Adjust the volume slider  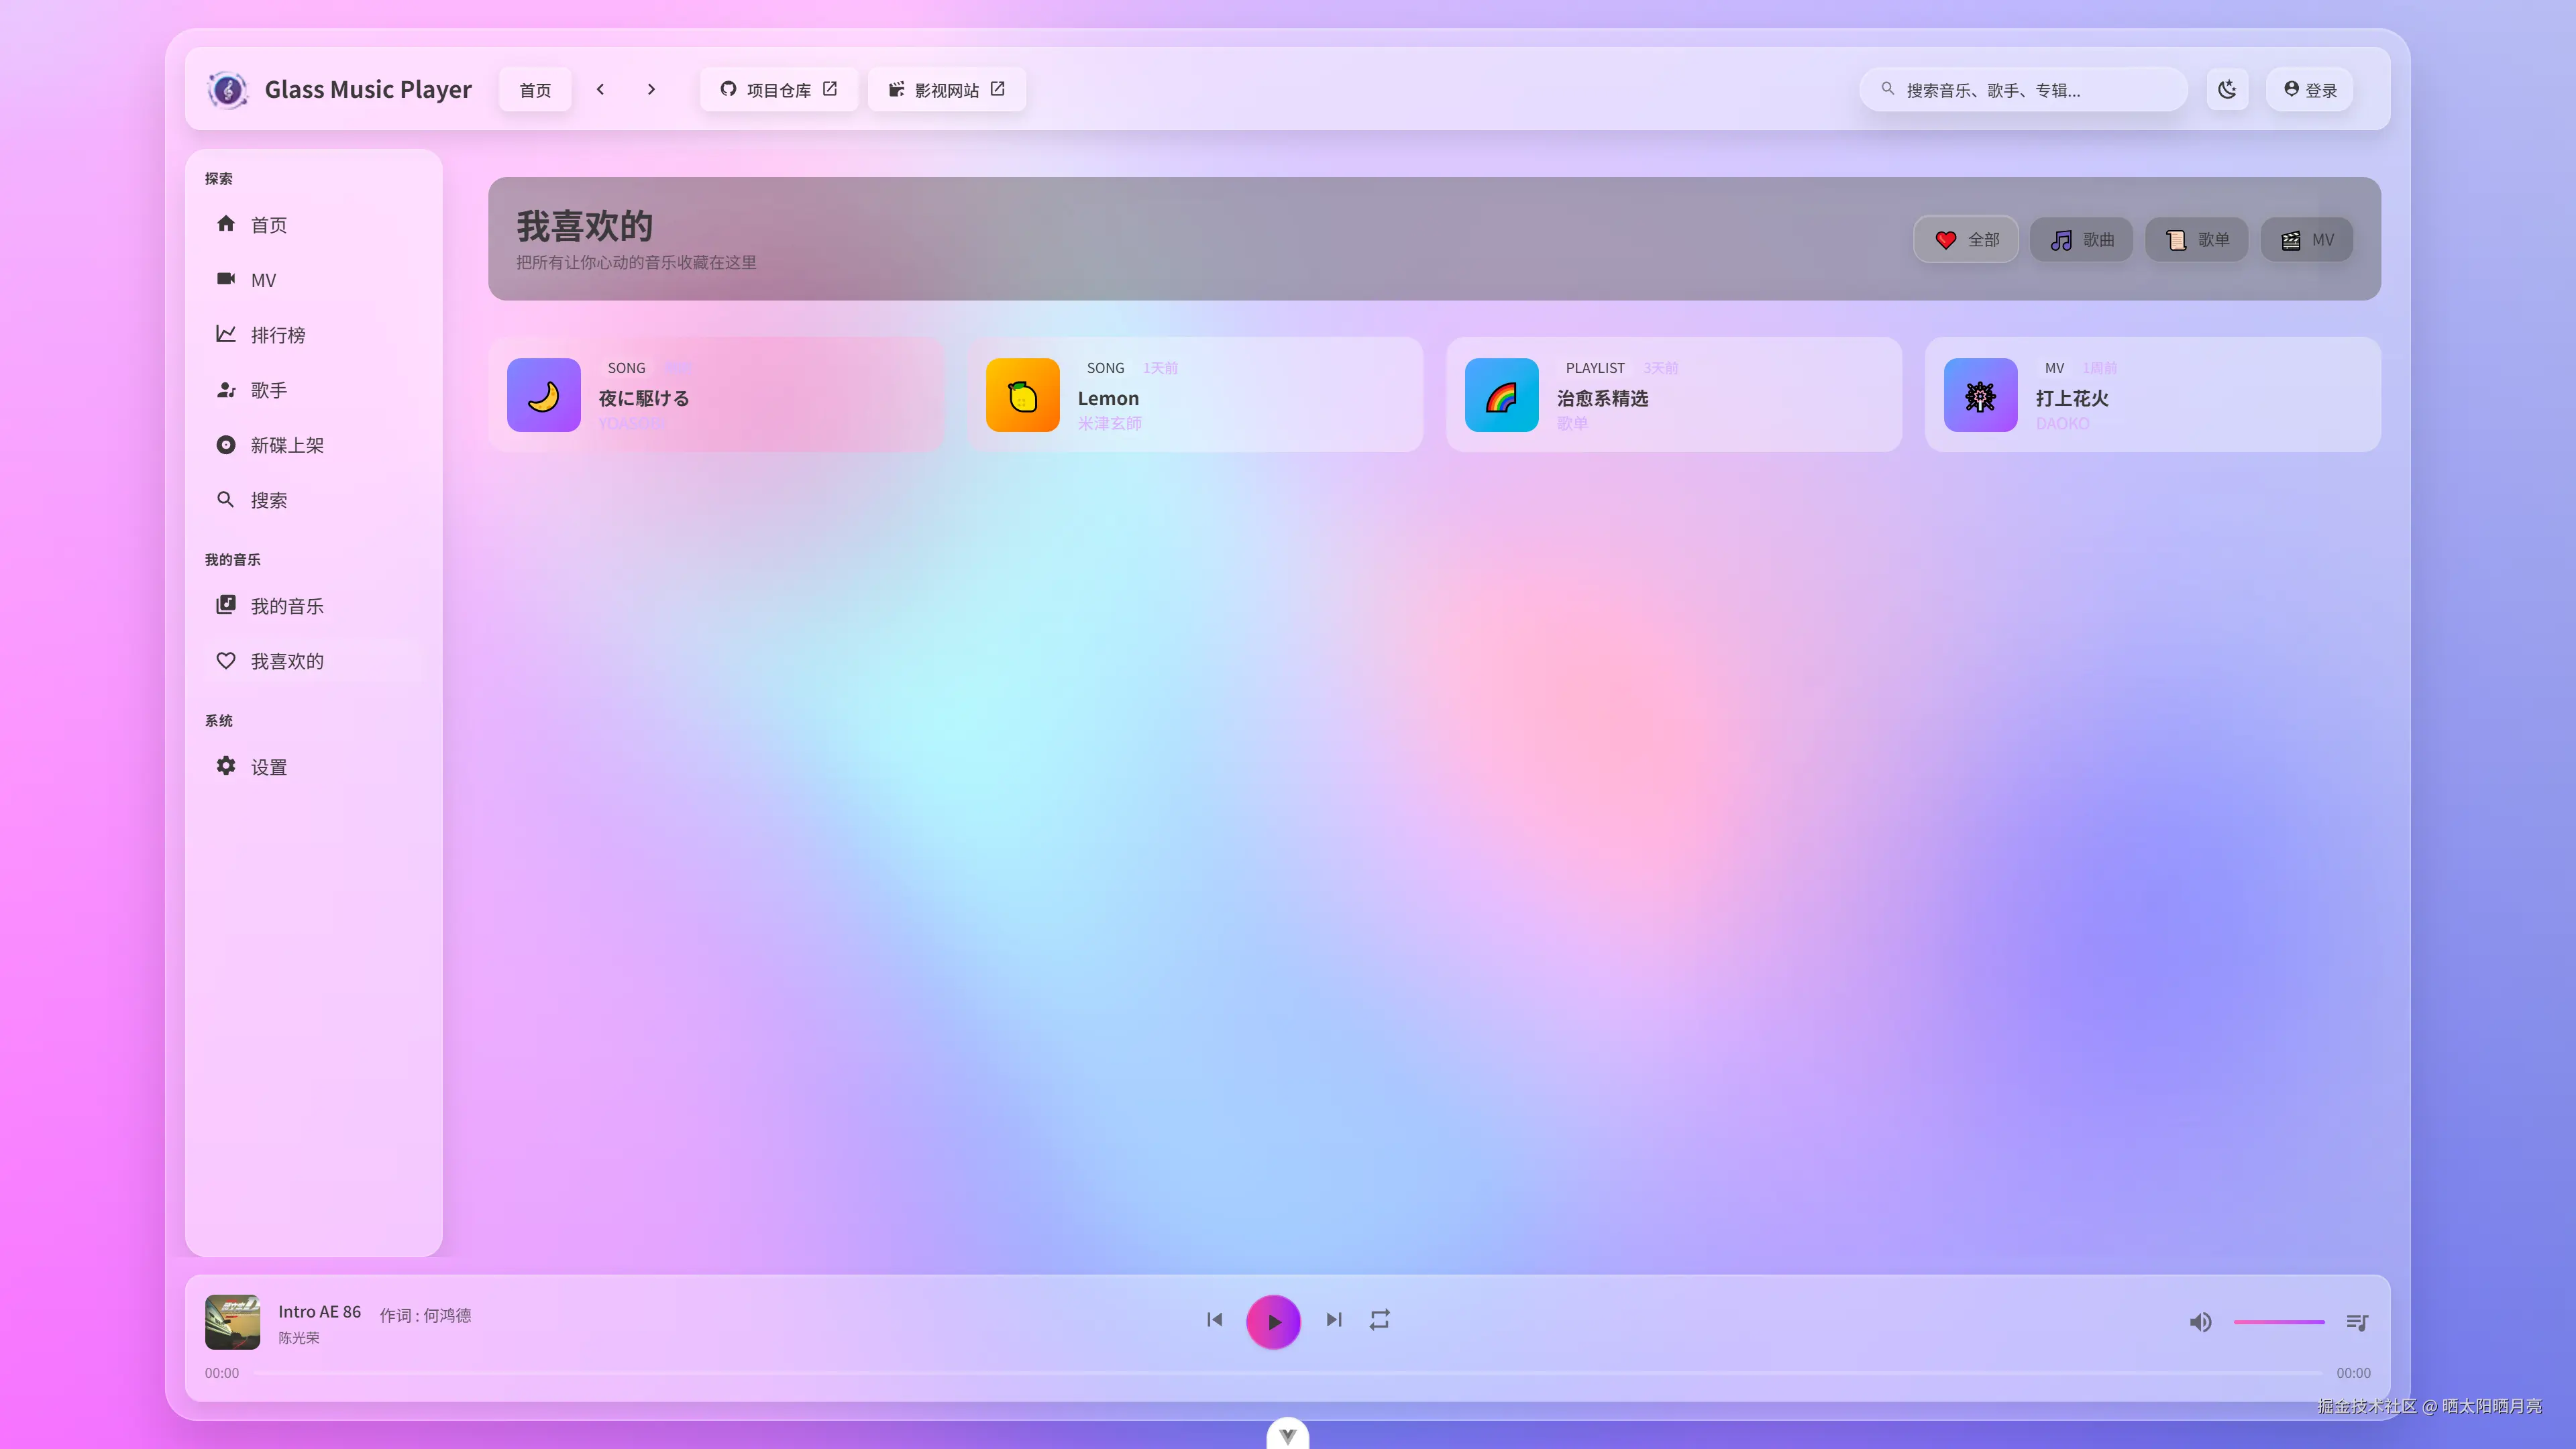(2279, 1322)
